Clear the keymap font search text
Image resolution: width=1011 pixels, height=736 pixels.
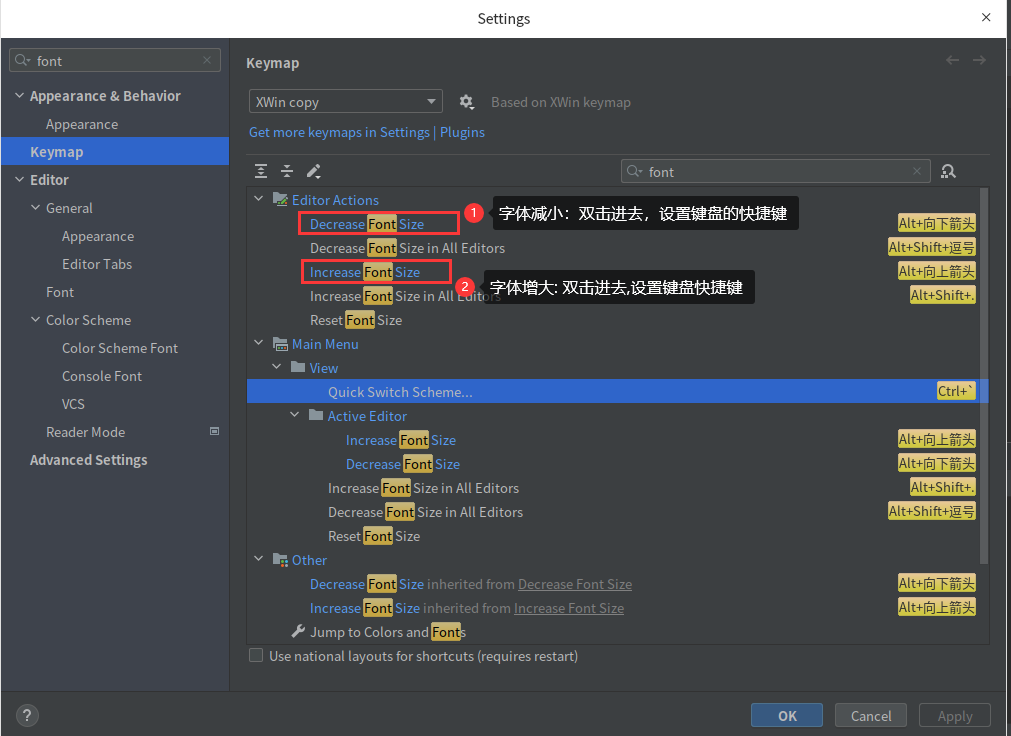pos(917,171)
